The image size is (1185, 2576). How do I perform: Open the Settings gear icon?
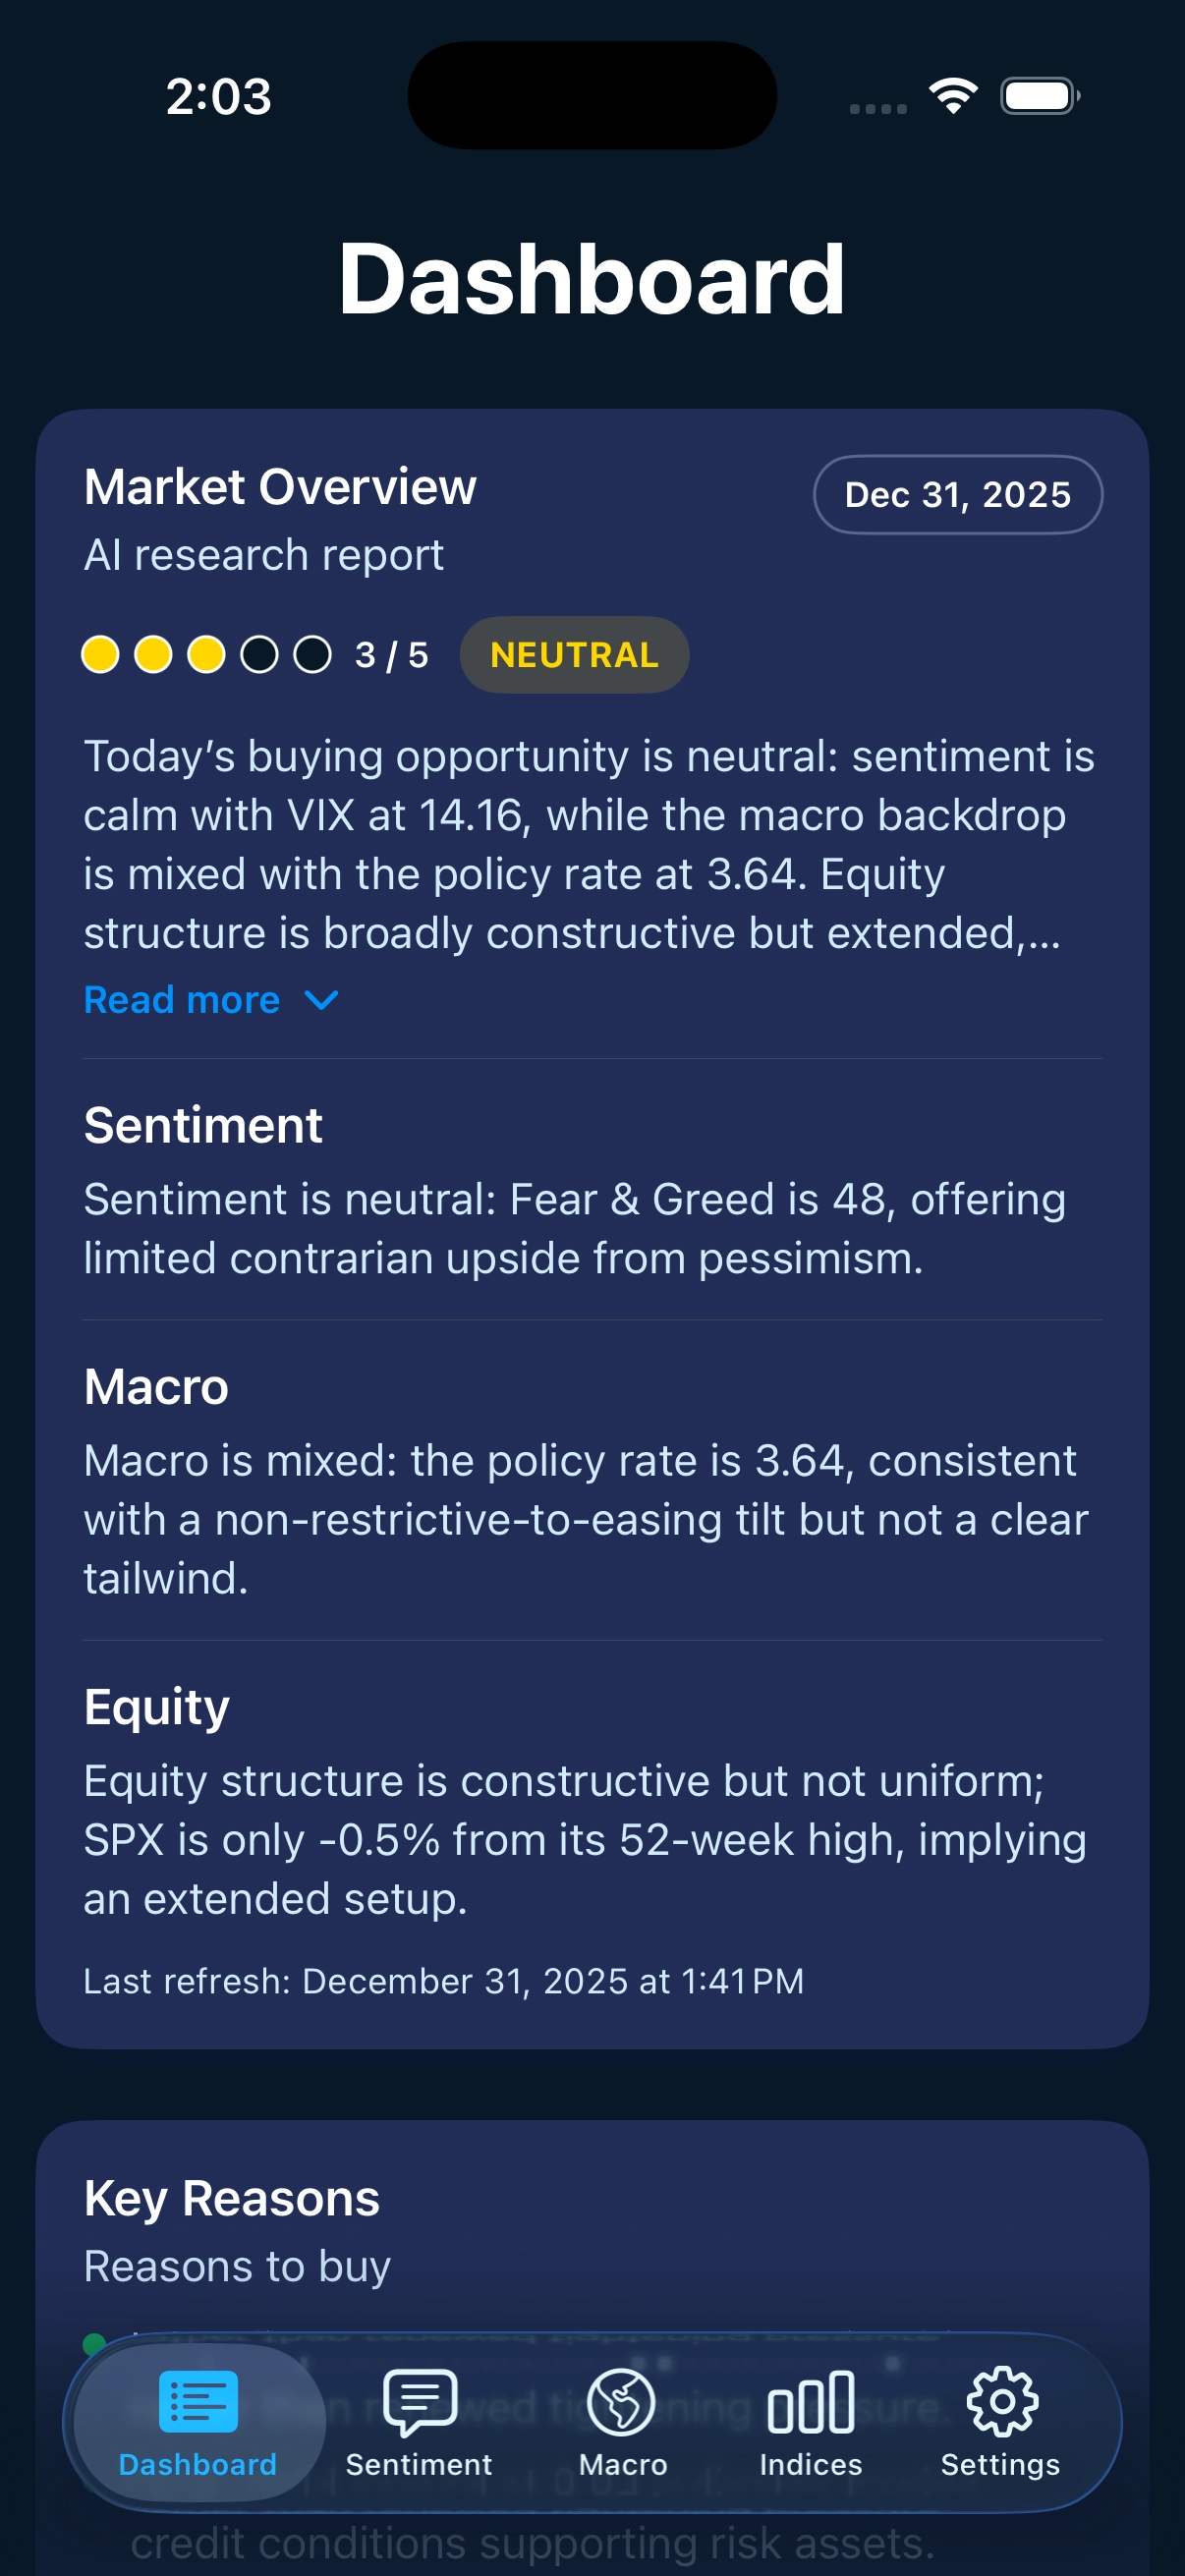1001,2400
